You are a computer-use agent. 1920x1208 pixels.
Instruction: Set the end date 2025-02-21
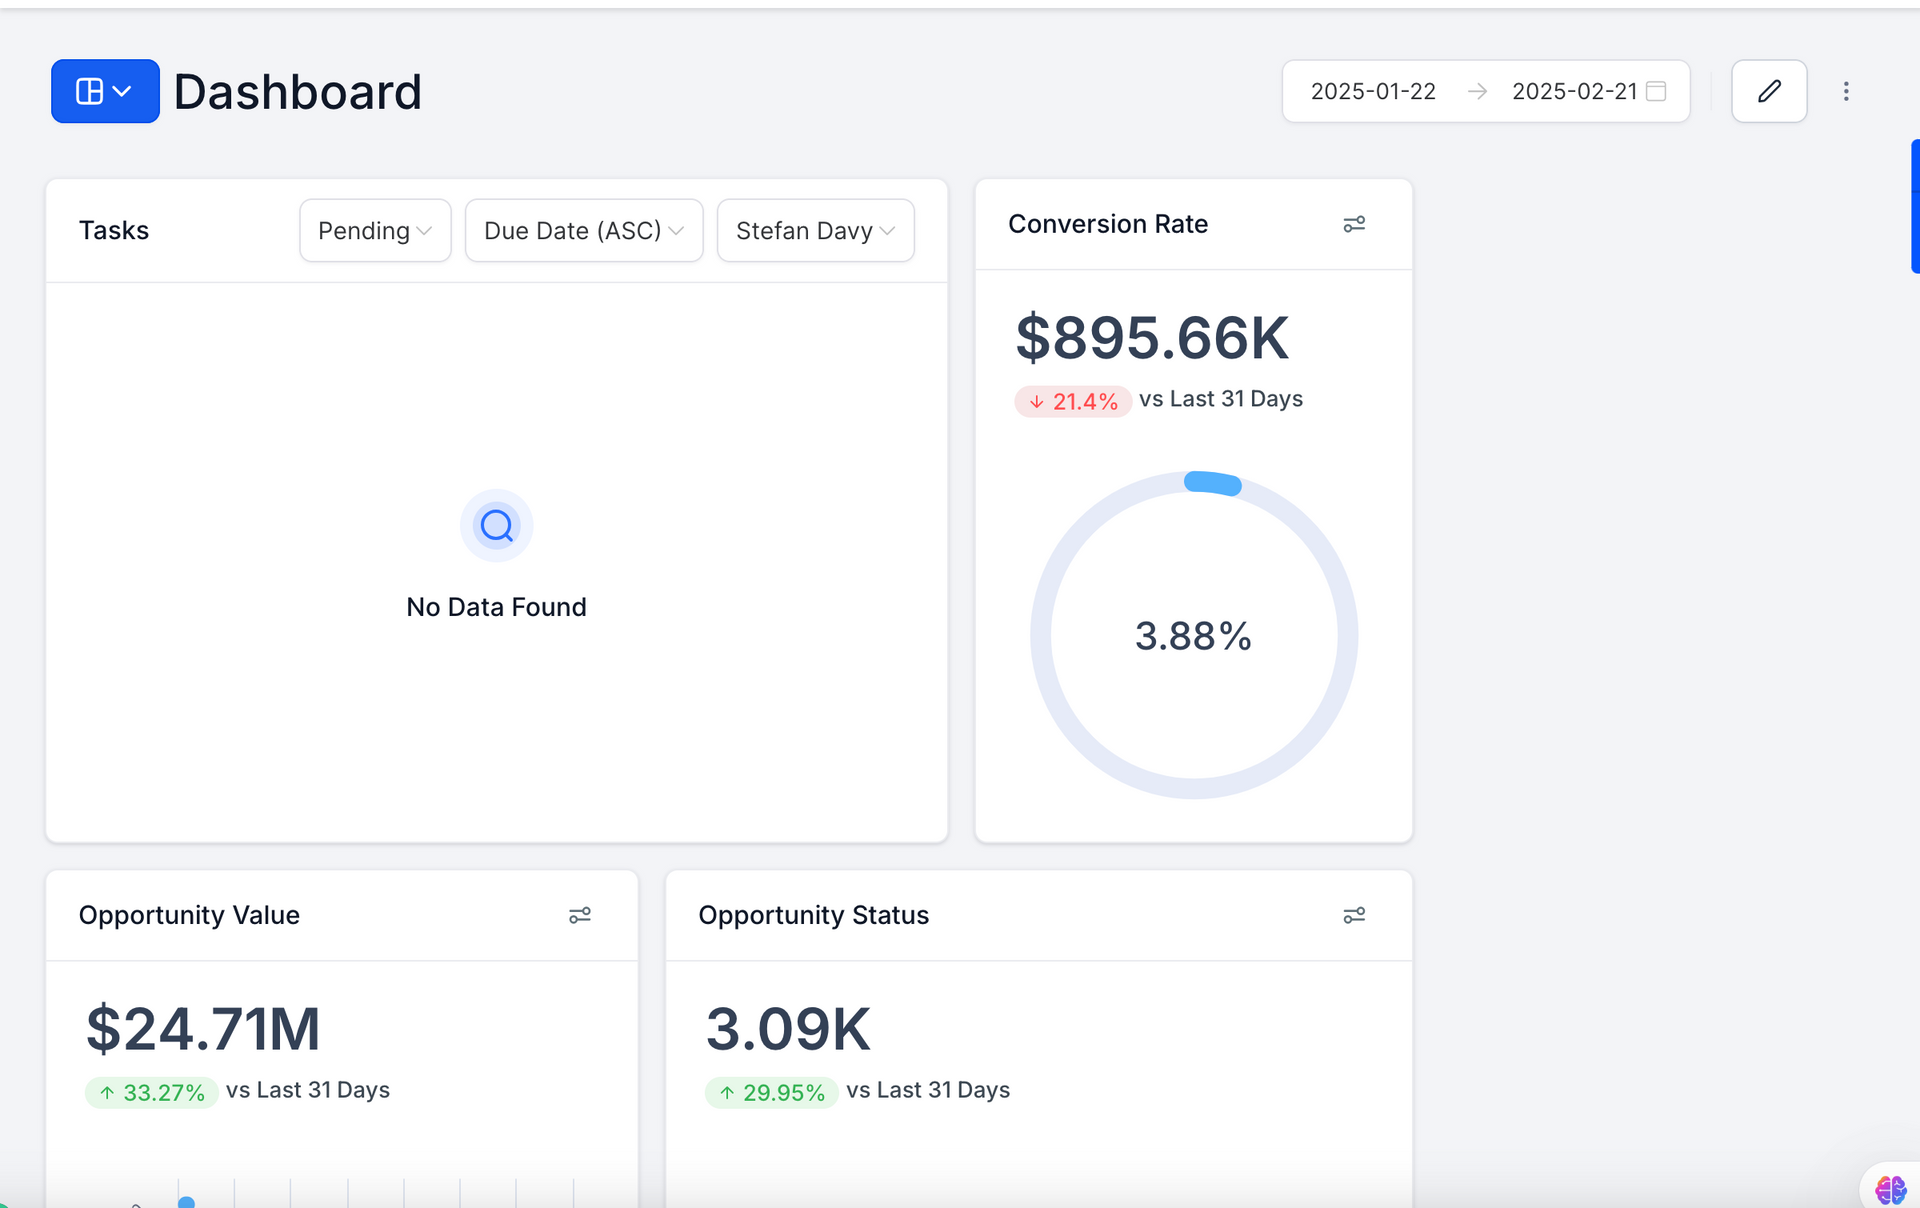[1574, 91]
